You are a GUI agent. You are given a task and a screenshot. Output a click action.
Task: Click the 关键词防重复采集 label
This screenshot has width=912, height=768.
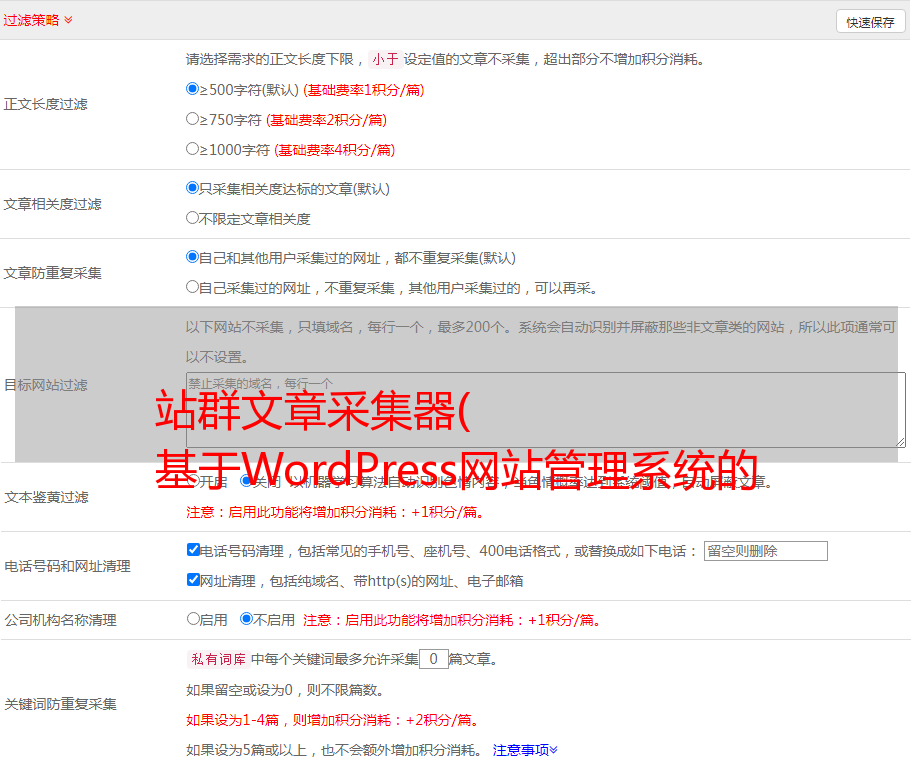[x=60, y=705]
